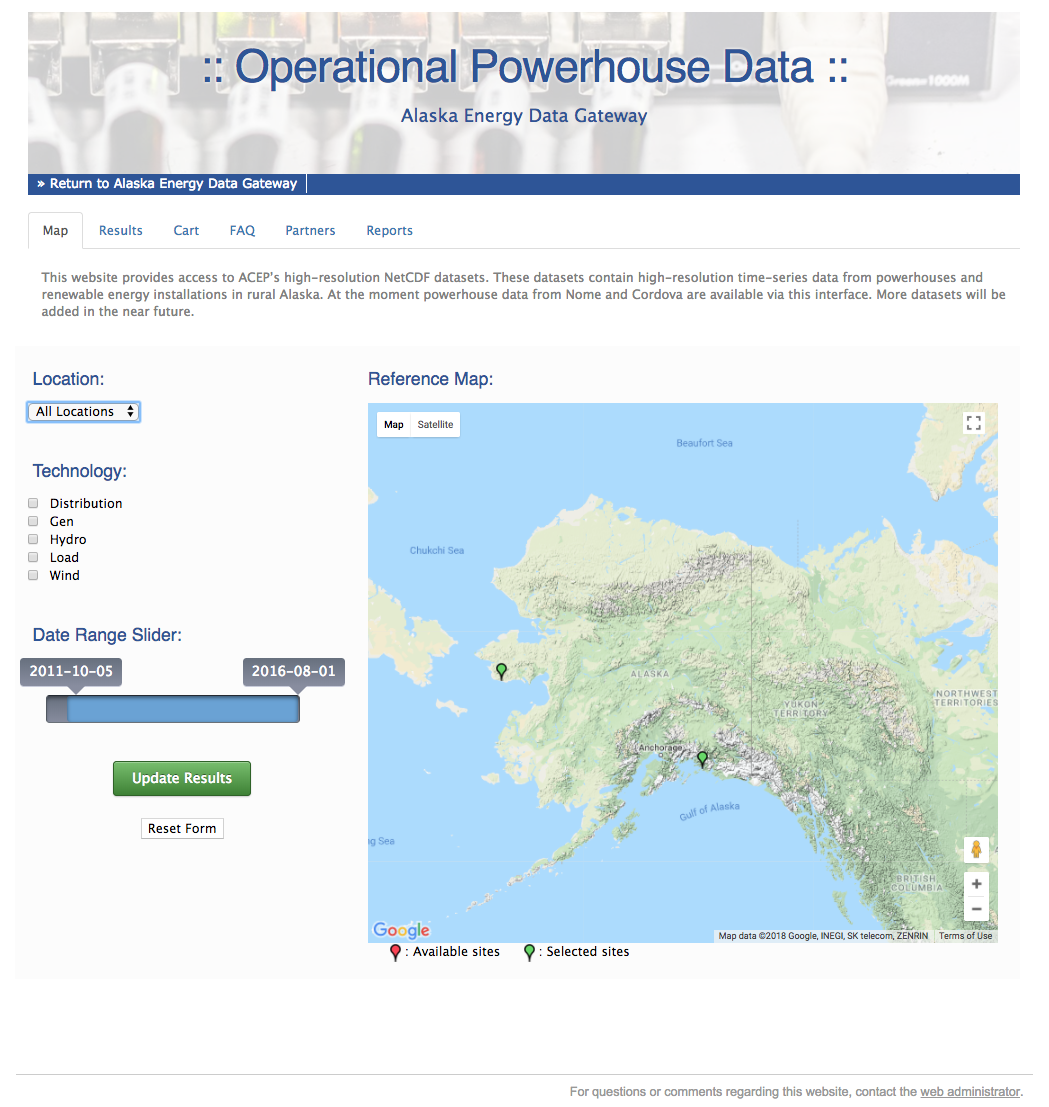Open the All Locations dropdown
Image resolution: width=1049 pixels, height=1107 pixels.
(84, 412)
